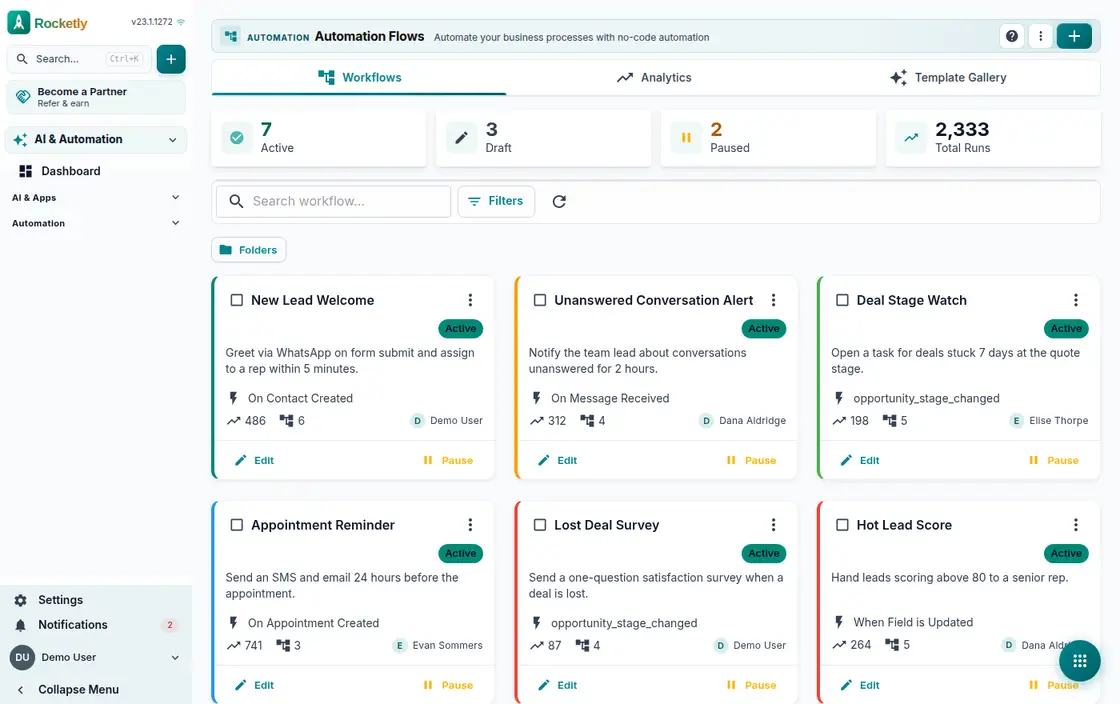Screen dimensions: 1120x704
Task: Open Hot Lead Score three-dot menu
Action: 1076,525
